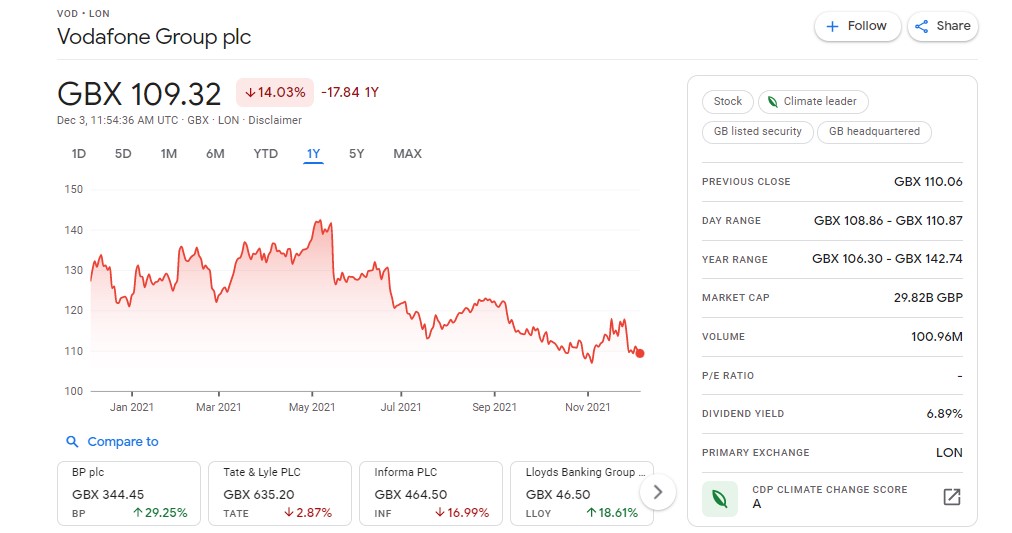This screenshot has height=533, width=1012.
Task: Click the GB headquartered chip
Action: 875,132
